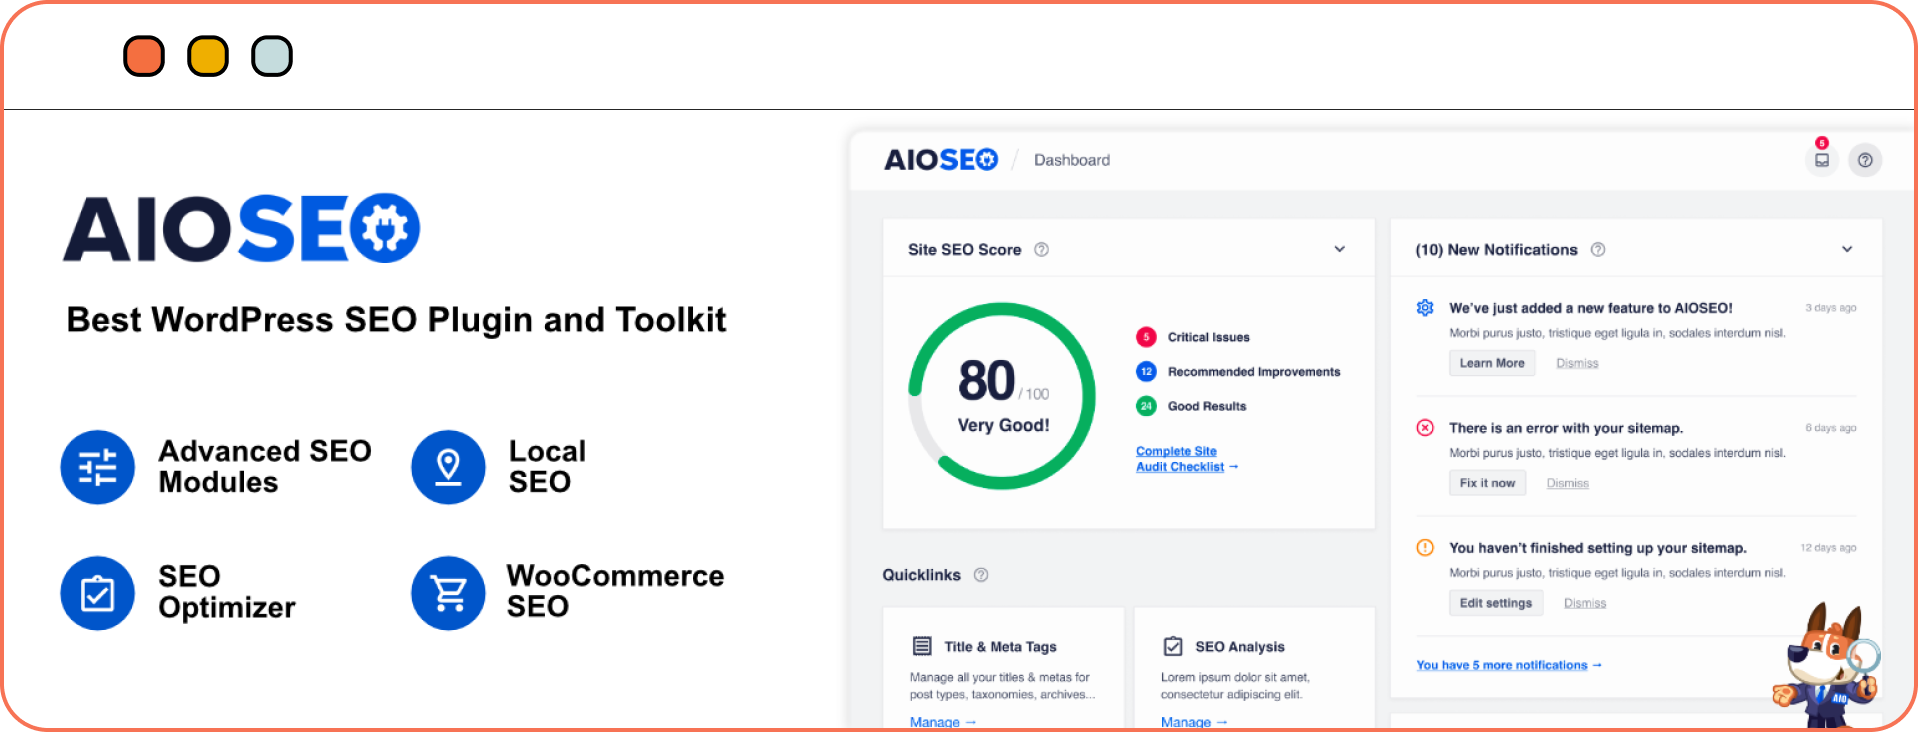Click the blue Recommended Improvements count badge
Image resolution: width=1918 pixels, height=732 pixels.
[x=1146, y=372]
